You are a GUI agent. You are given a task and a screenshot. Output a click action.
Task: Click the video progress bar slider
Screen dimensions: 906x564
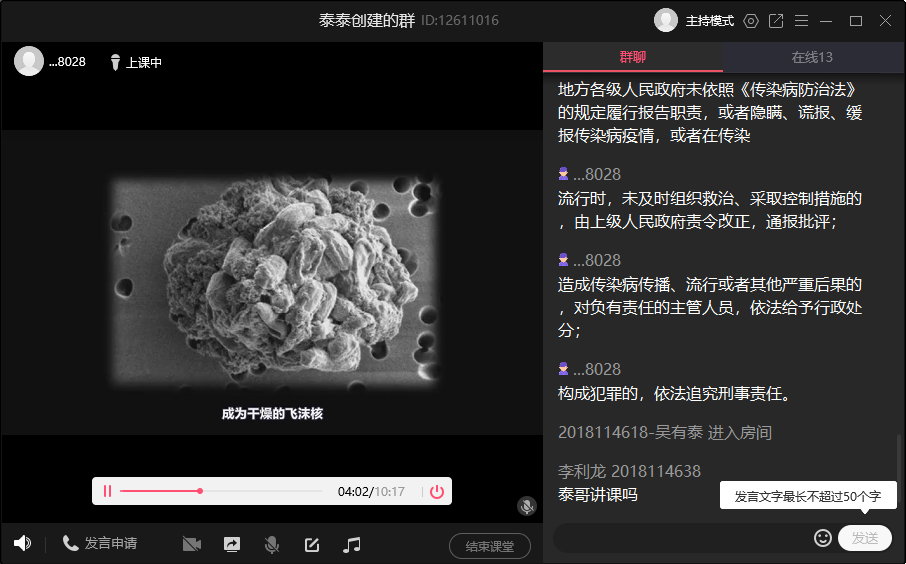(x=200, y=491)
